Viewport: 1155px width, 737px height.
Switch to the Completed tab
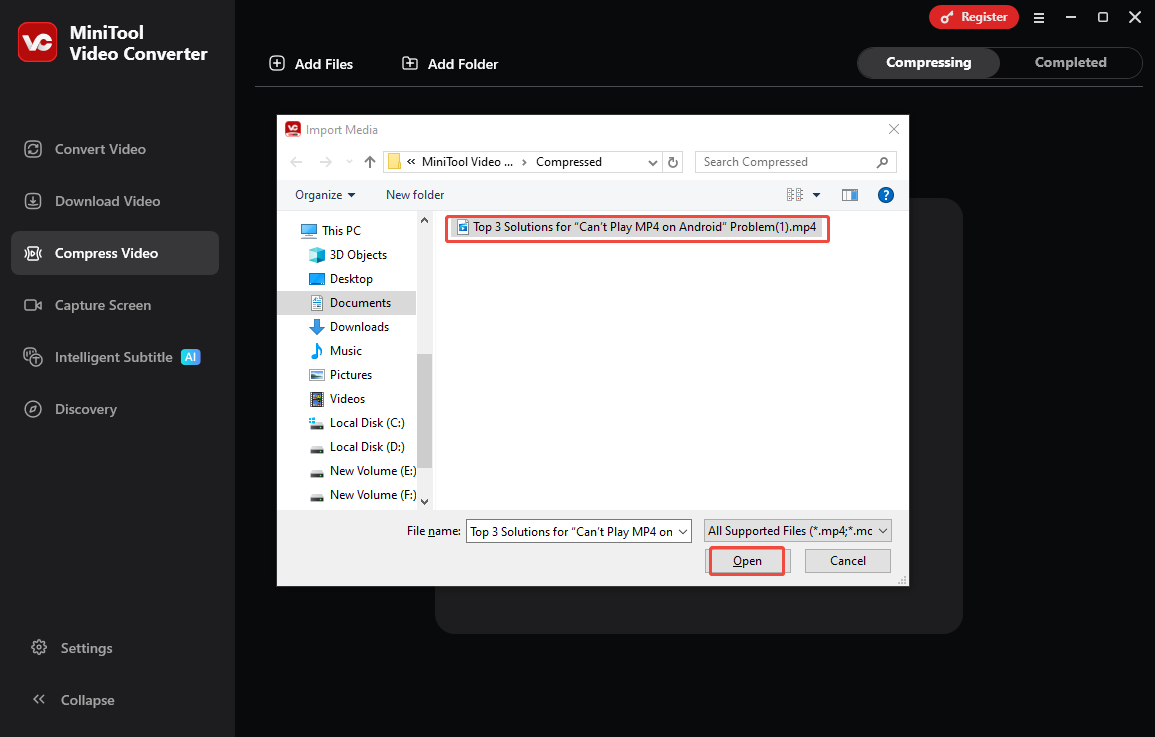tap(1070, 62)
